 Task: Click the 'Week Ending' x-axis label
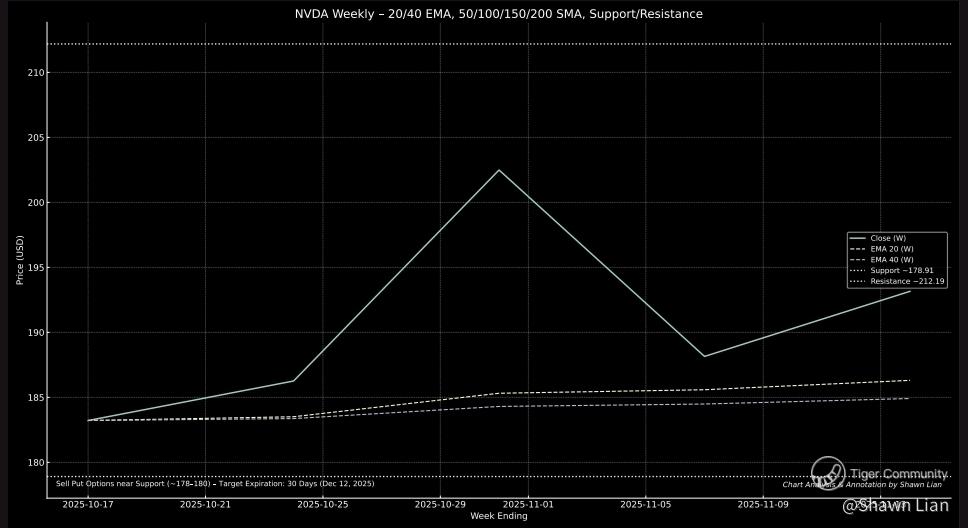pyautogui.click(x=499, y=516)
